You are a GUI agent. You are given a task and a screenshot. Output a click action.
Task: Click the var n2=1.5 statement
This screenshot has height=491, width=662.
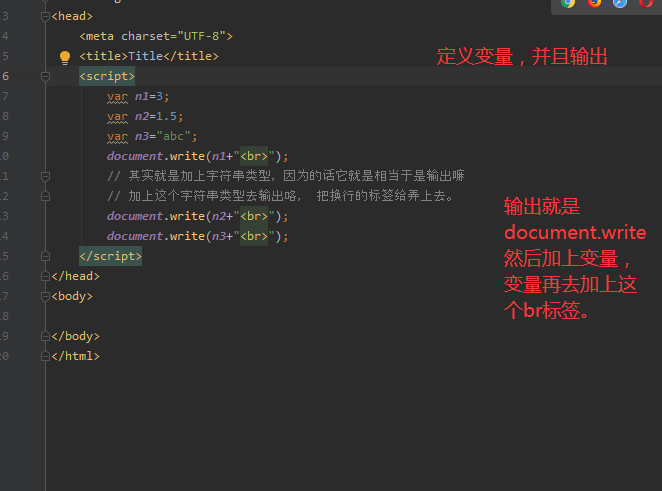[145, 117]
